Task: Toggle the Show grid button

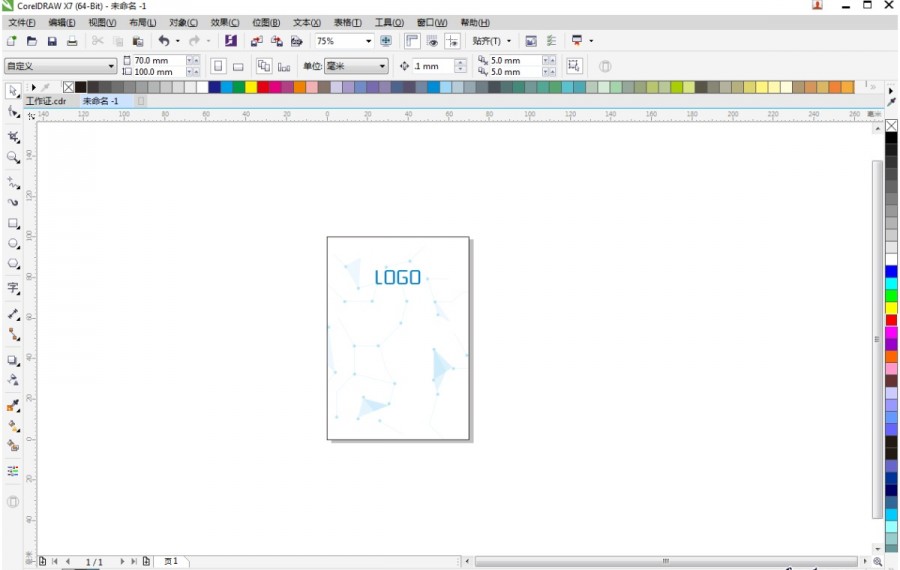Action: pyautogui.click(x=432, y=41)
